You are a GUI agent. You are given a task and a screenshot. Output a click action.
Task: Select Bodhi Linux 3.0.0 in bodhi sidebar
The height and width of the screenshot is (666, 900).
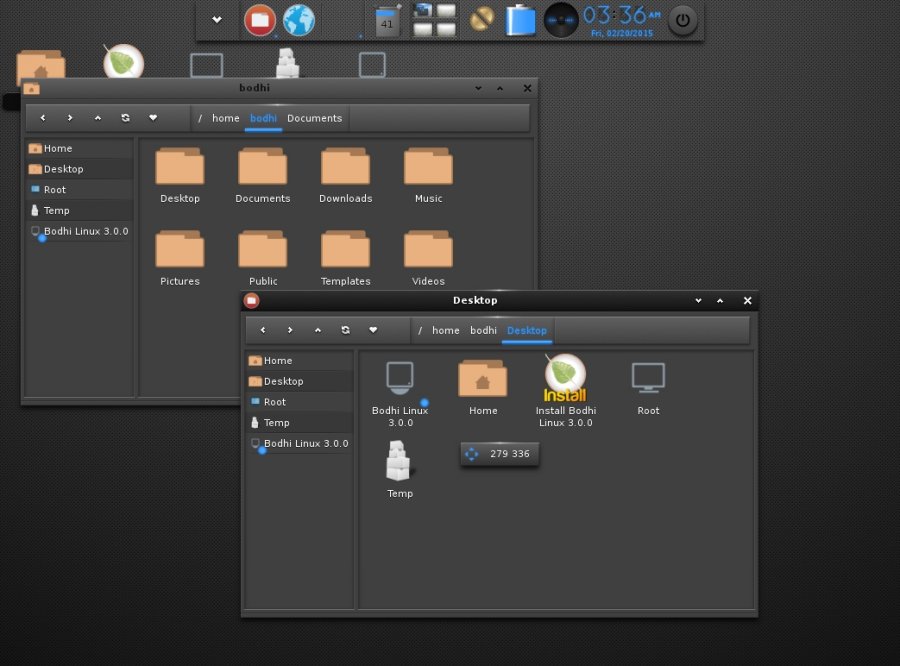click(80, 231)
